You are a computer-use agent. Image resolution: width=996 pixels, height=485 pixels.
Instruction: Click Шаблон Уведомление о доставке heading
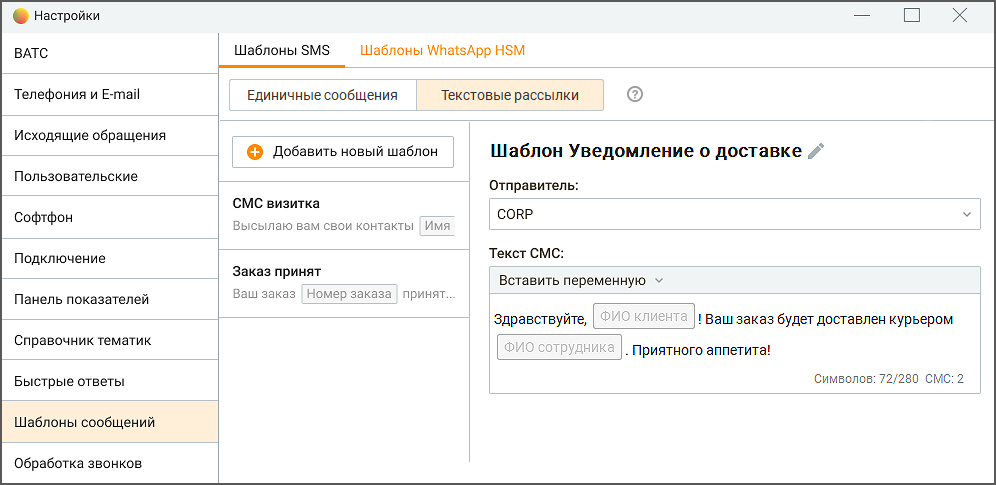tap(647, 152)
